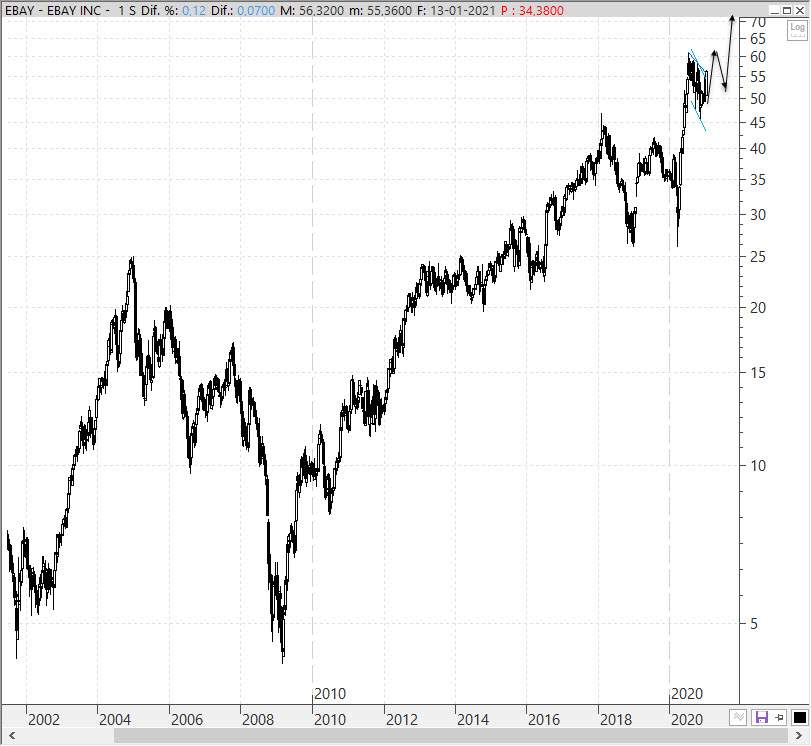Screen dimensions: 811x746
Task: Click the 2016 year label
Action: click(x=544, y=720)
